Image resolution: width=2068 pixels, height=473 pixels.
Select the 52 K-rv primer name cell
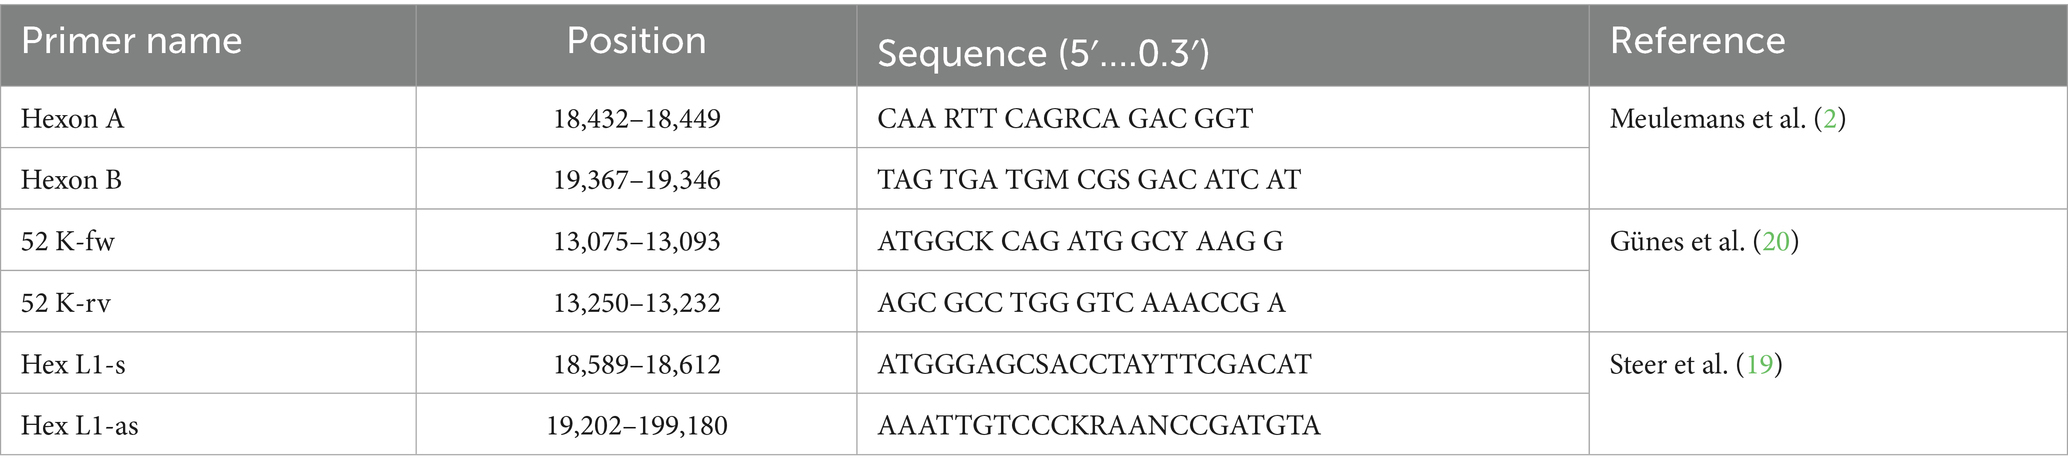click(x=66, y=303)
